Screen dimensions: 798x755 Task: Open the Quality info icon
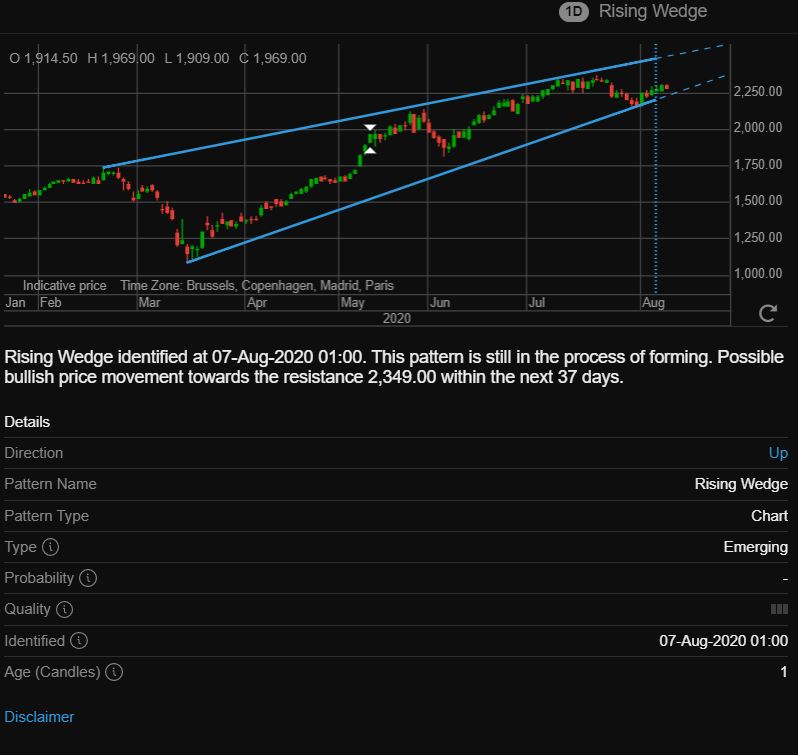[64, 609]
